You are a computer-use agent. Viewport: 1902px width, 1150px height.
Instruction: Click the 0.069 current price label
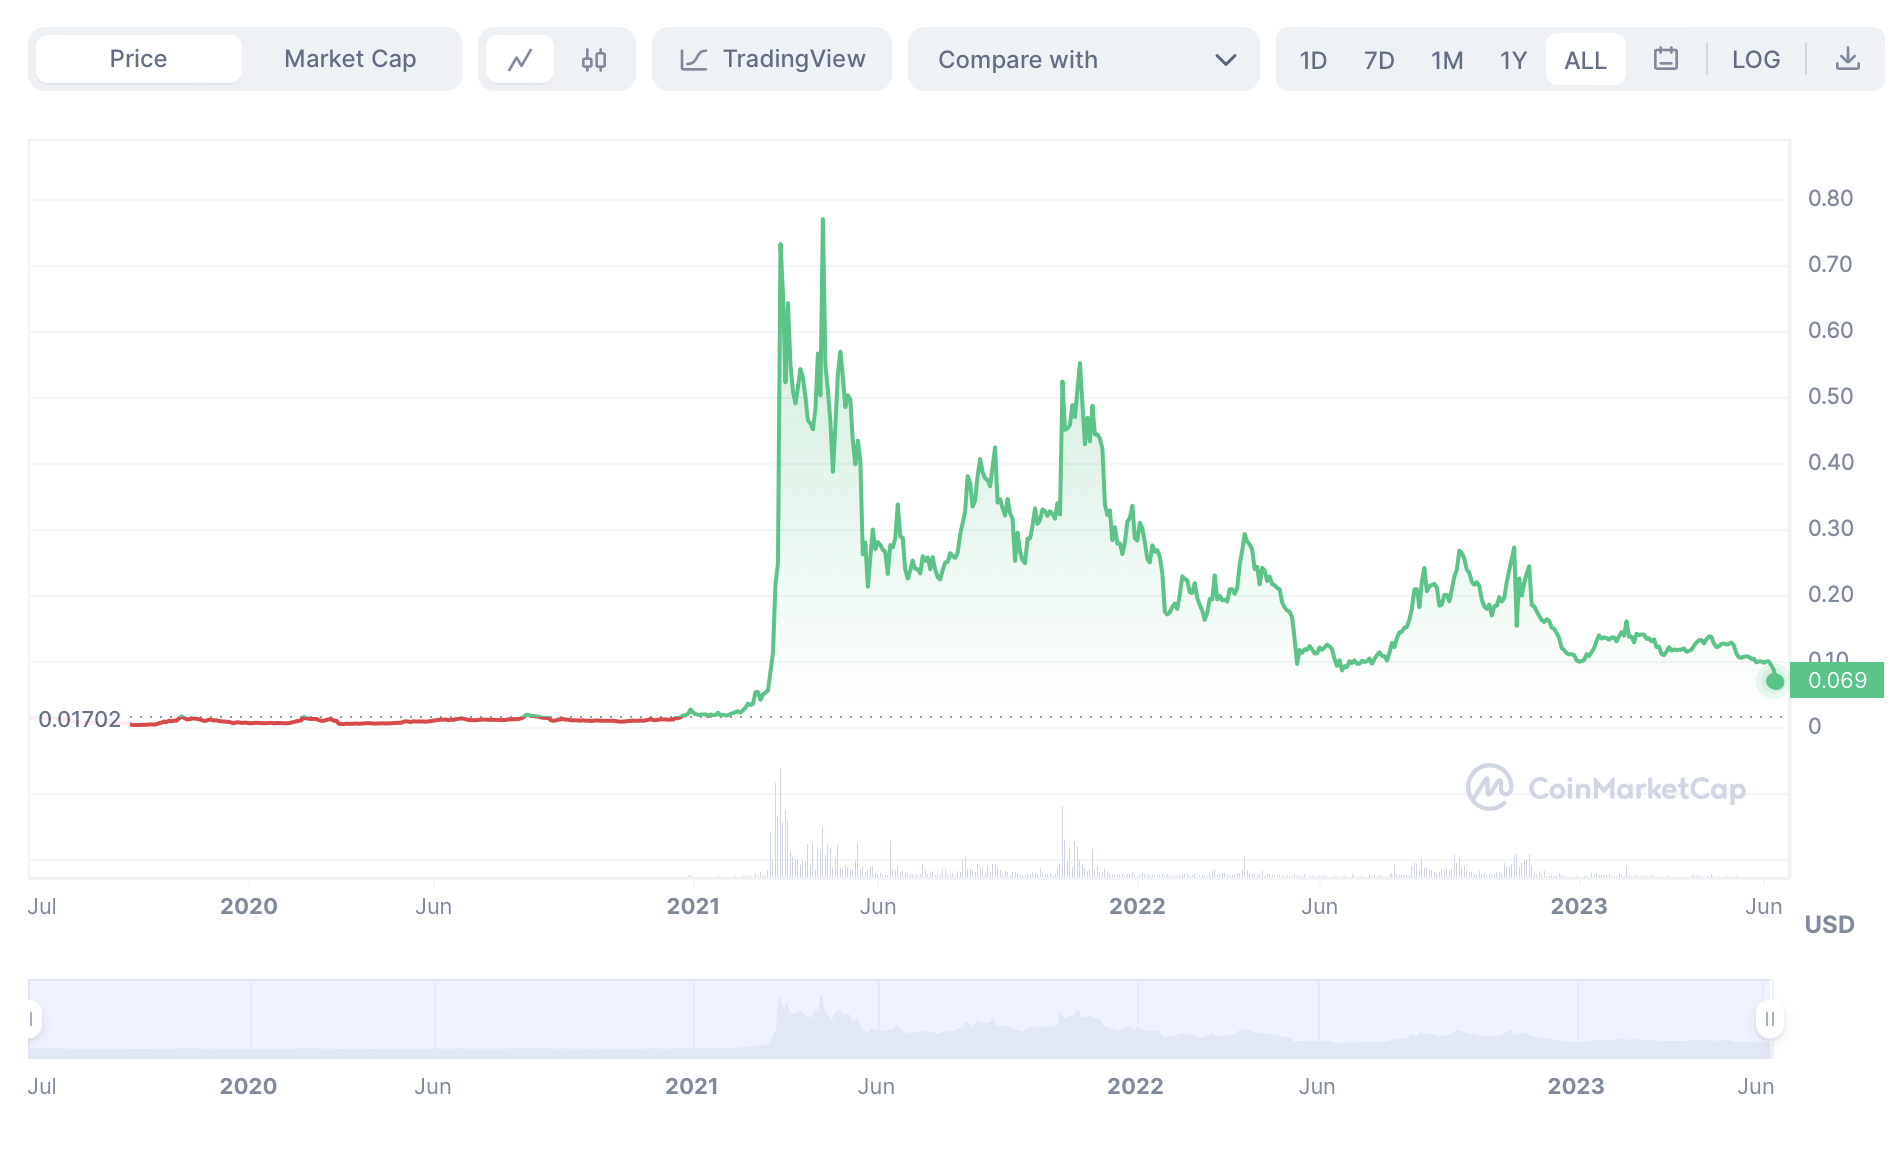point(1837,681)
